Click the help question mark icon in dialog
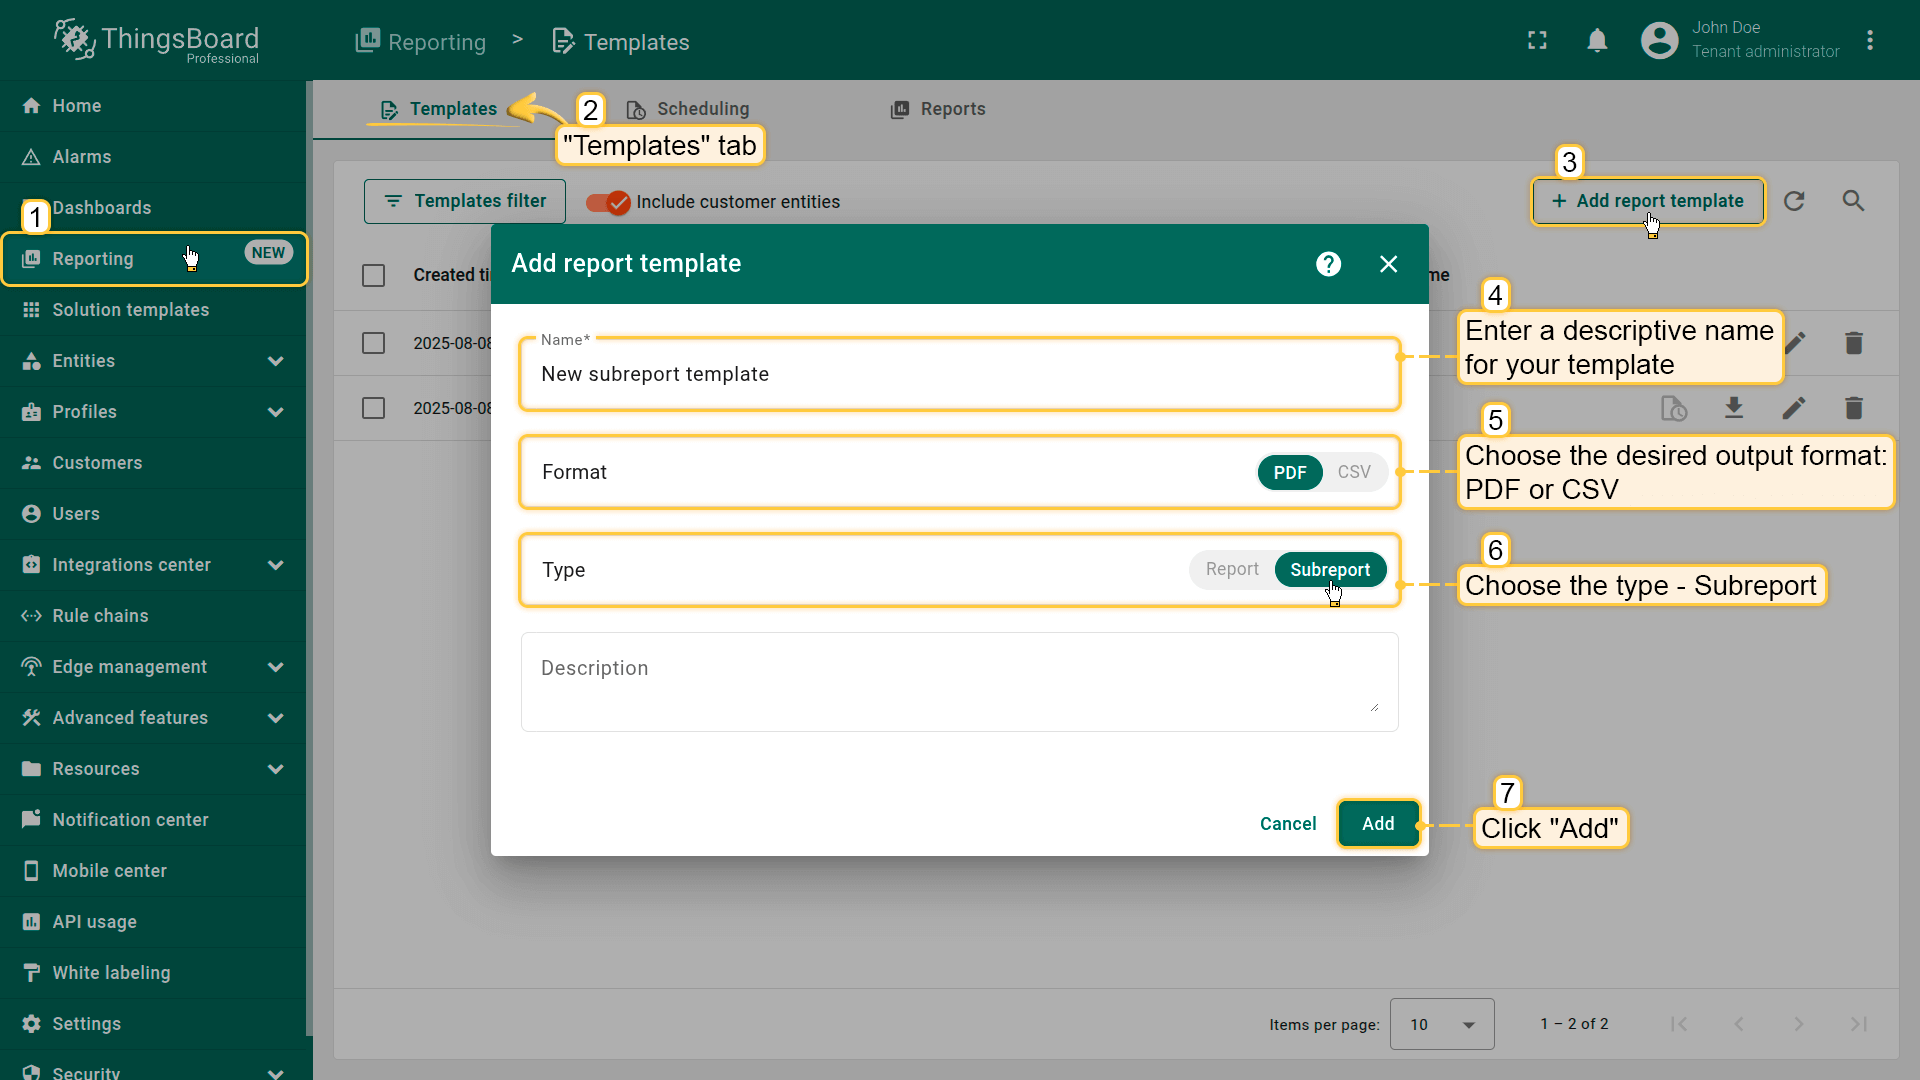The image size is (1920, 1080). pos(1328,264)
